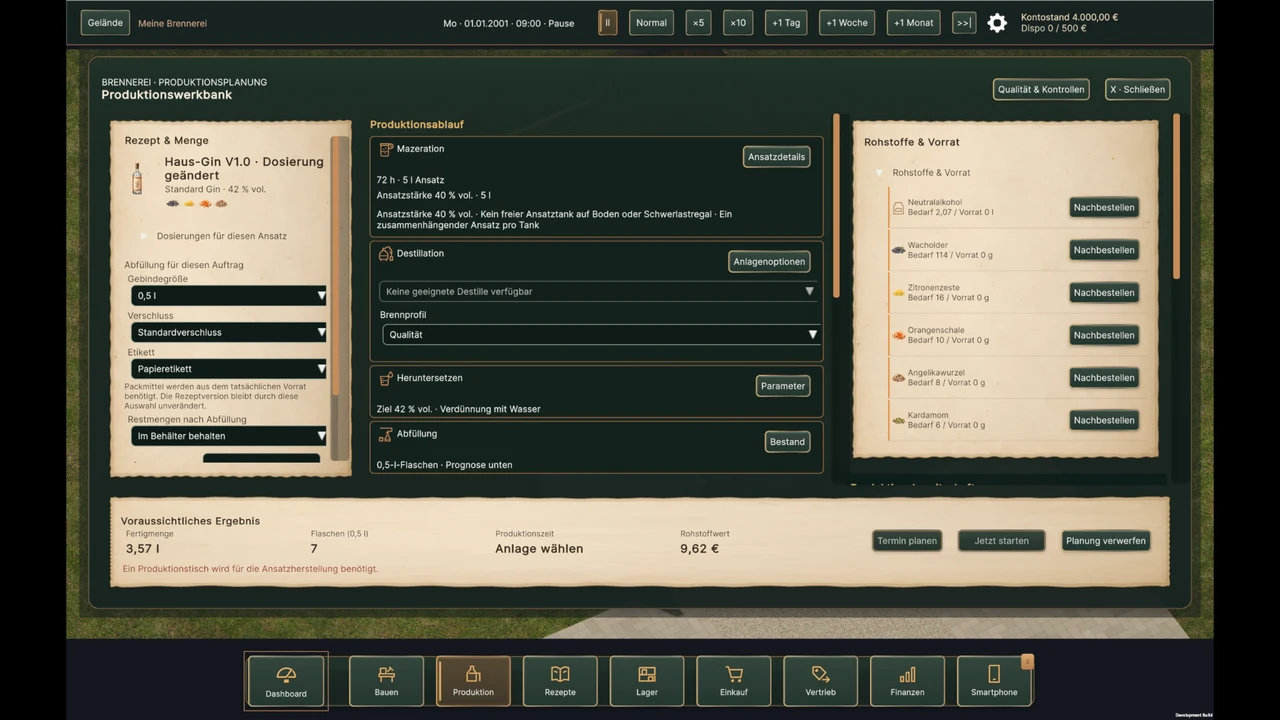Switch to the Produktion tab
Image resolution: width=1280 pixels, height=720 pixels.
click(473, 681)
